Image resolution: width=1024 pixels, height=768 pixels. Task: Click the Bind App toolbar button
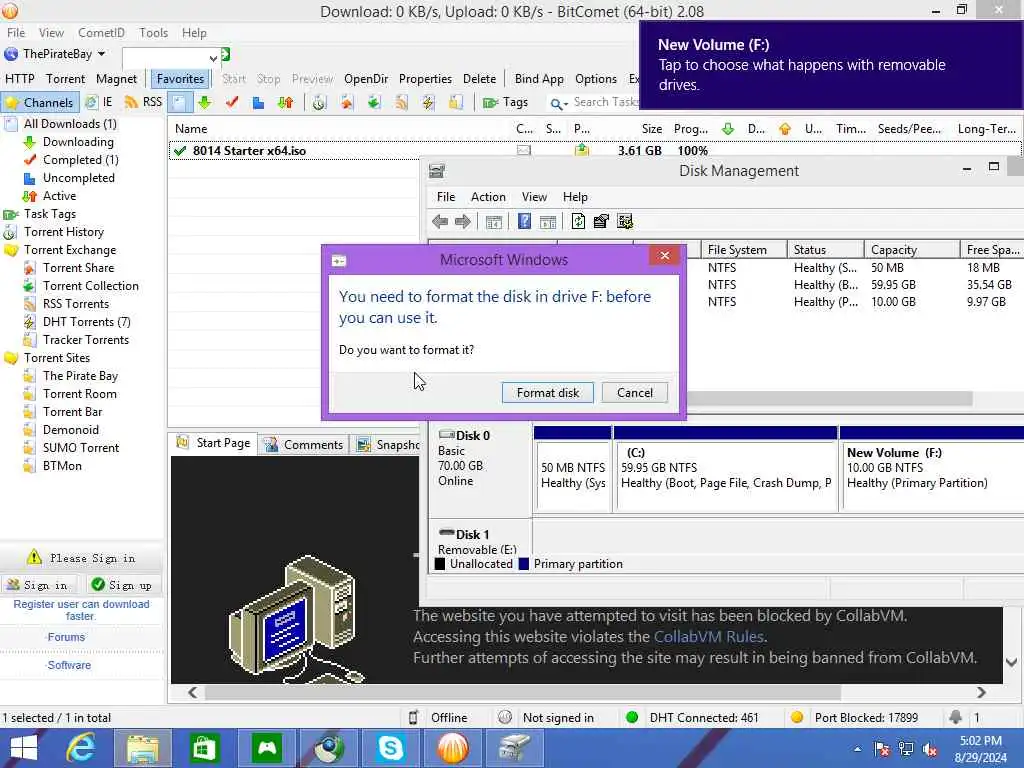click(x=539, y=79)
